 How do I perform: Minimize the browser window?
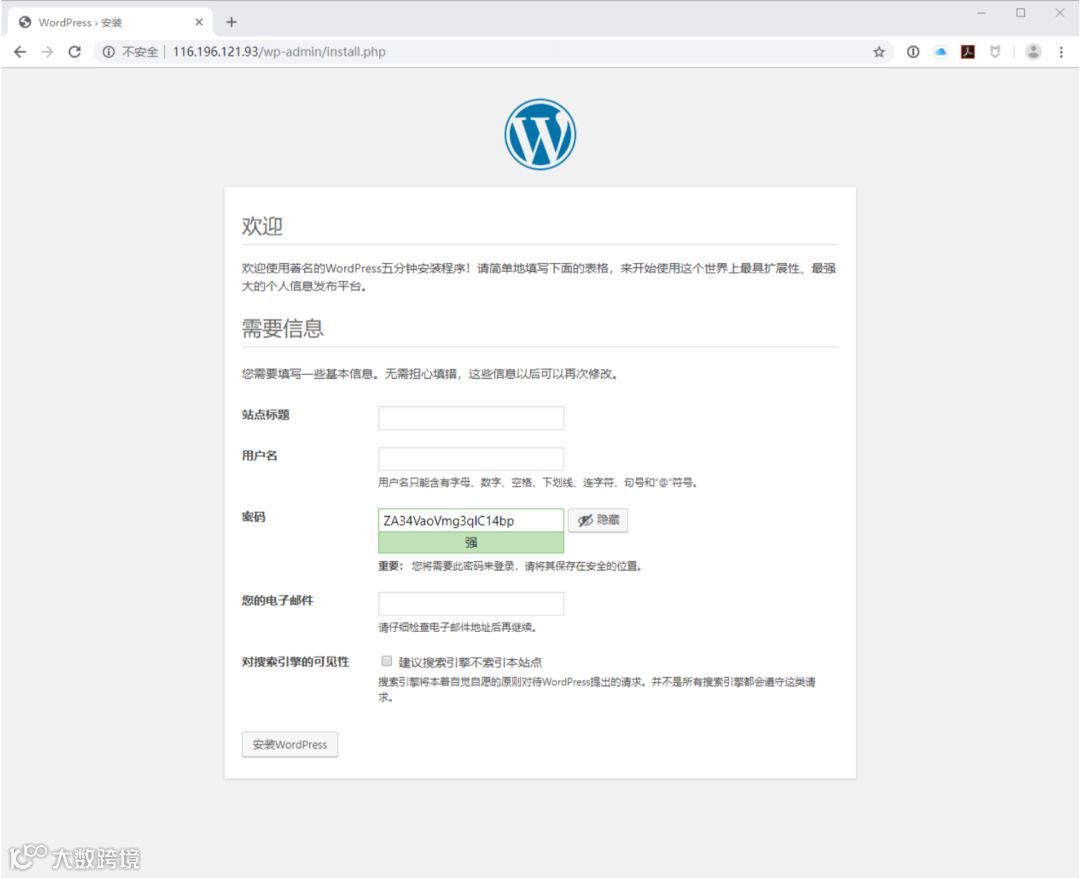coord(982,13)
